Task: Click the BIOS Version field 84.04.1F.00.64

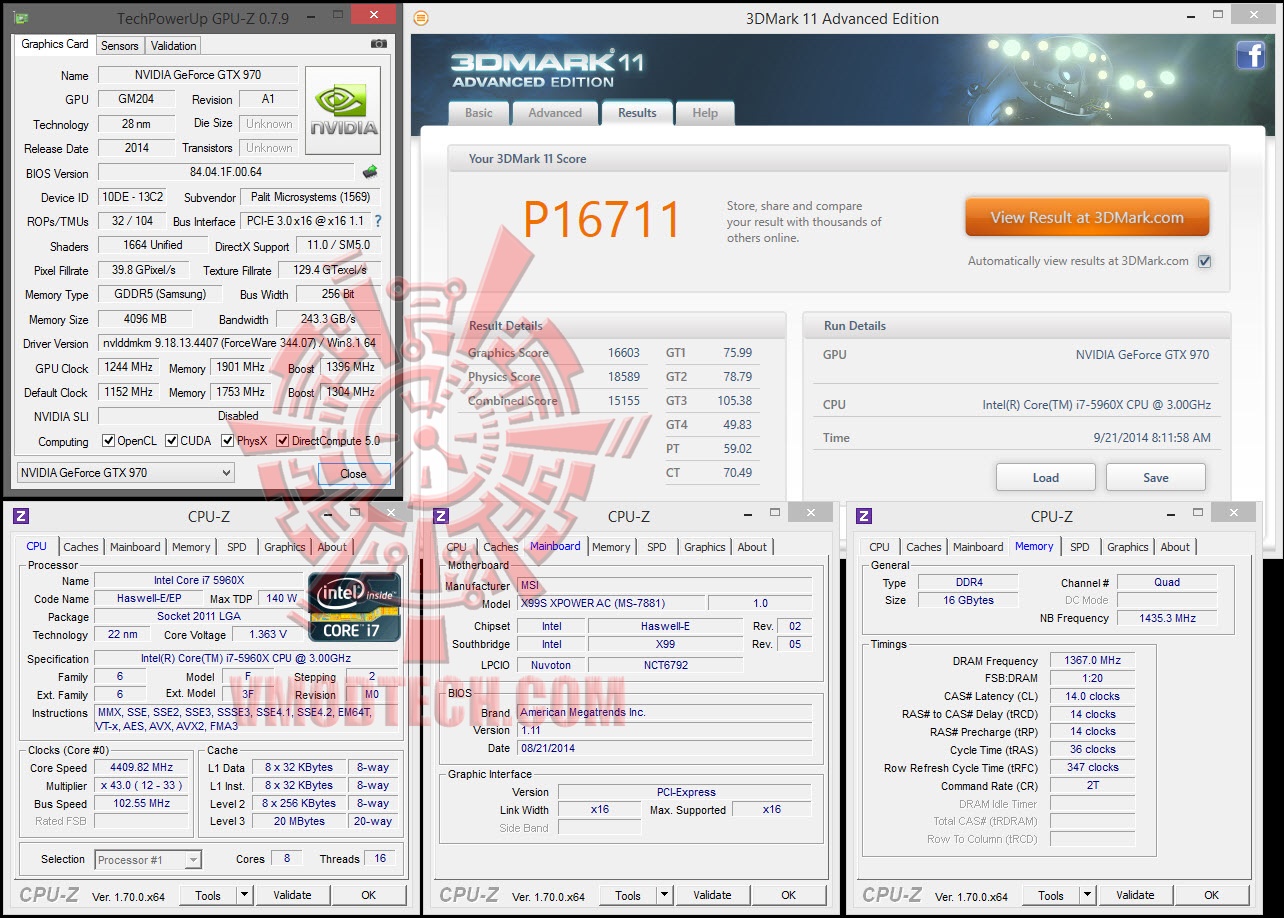Action: tap(227, 173)
